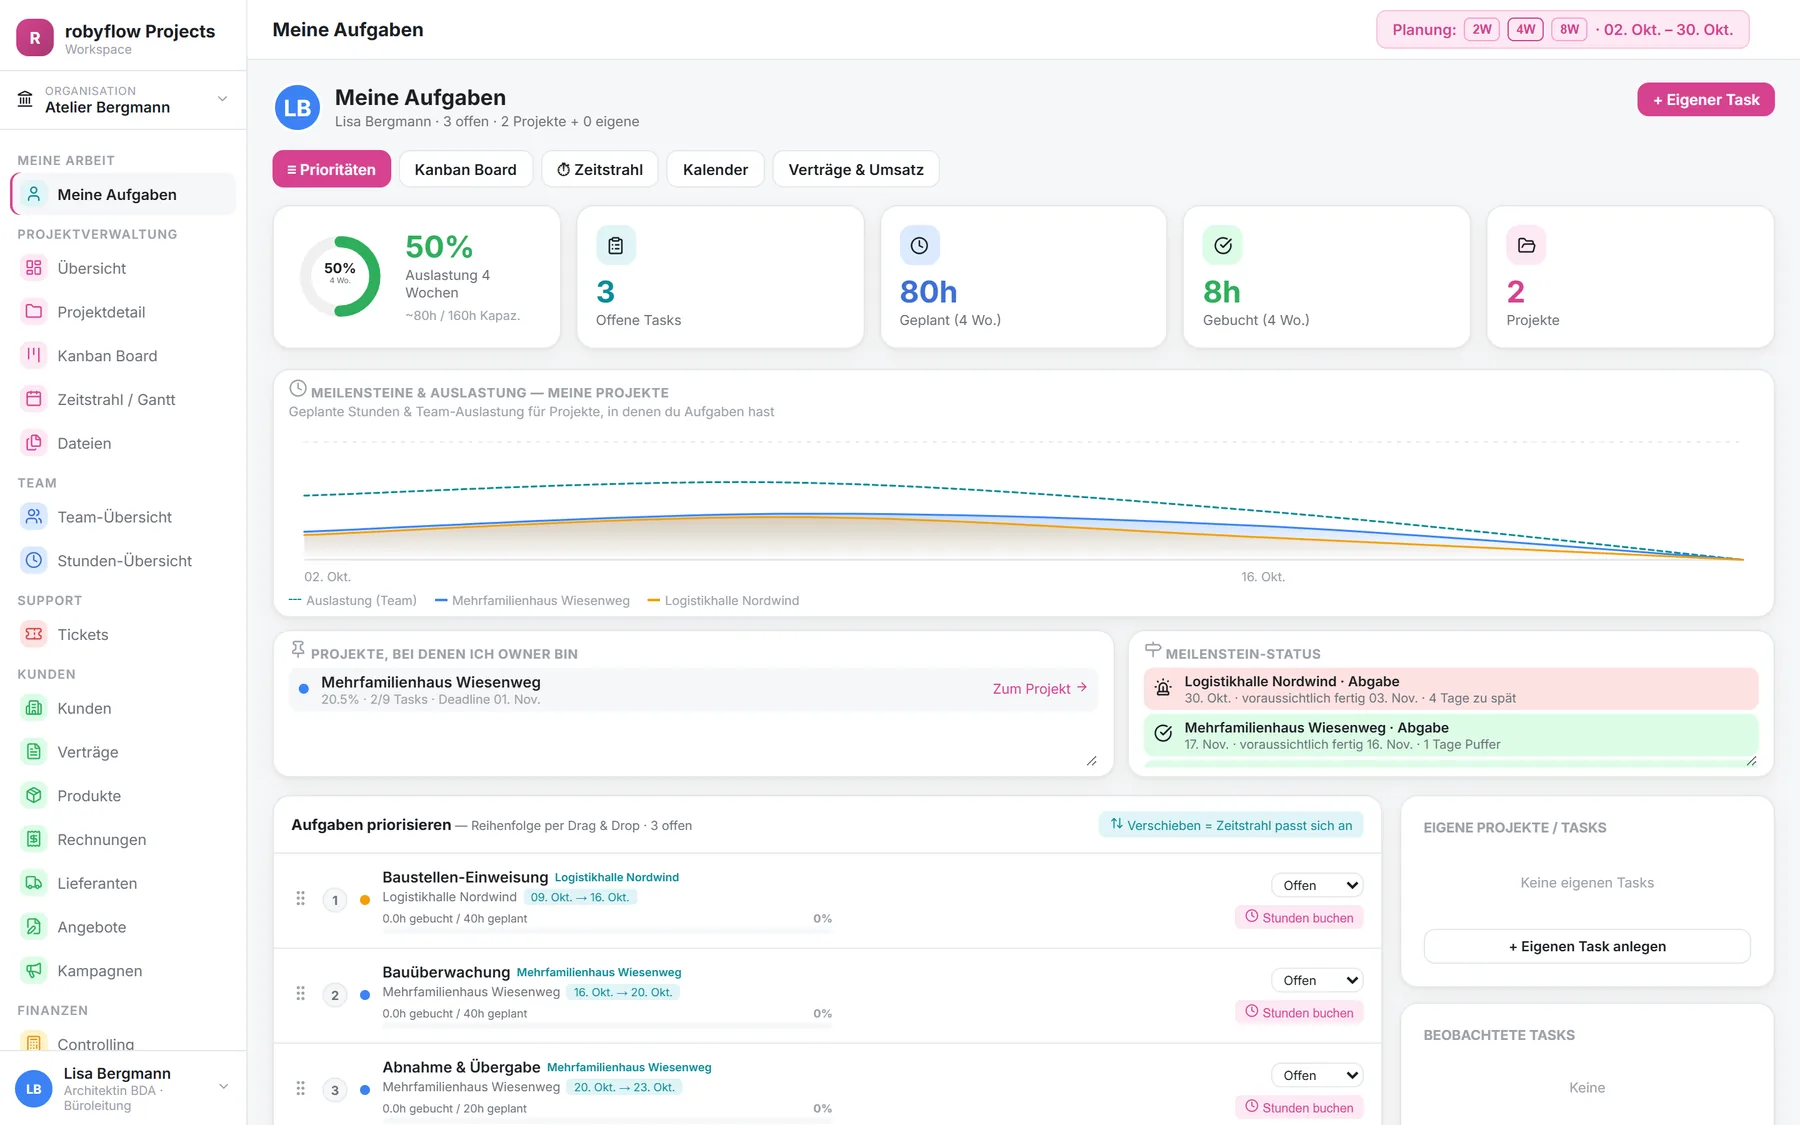This screenshot has height=1125, width=1800.
Task: Open the Kalender tab
Action: tap(715, 169)
